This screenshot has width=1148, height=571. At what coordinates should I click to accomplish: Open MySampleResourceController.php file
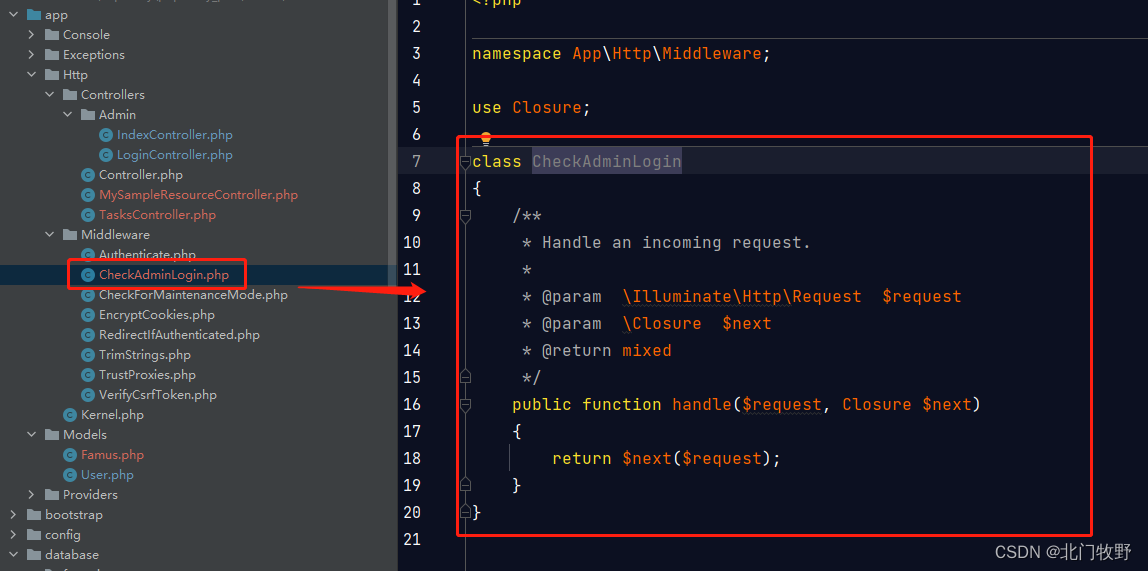(198, 195)
